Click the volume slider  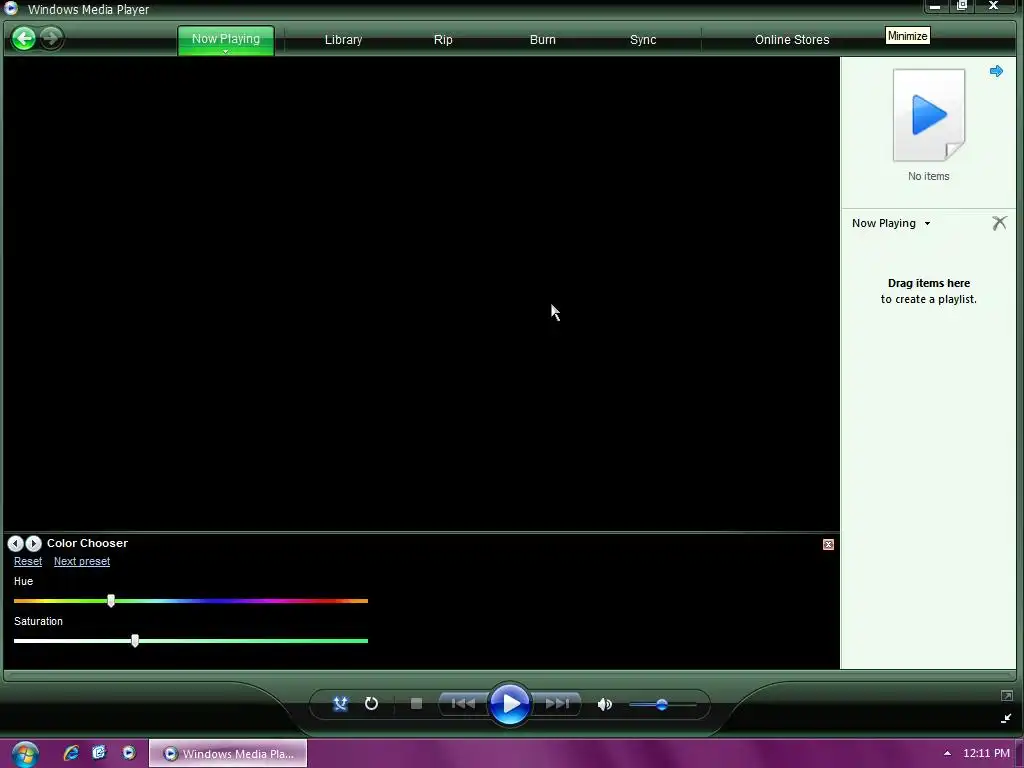click(662, 705)
